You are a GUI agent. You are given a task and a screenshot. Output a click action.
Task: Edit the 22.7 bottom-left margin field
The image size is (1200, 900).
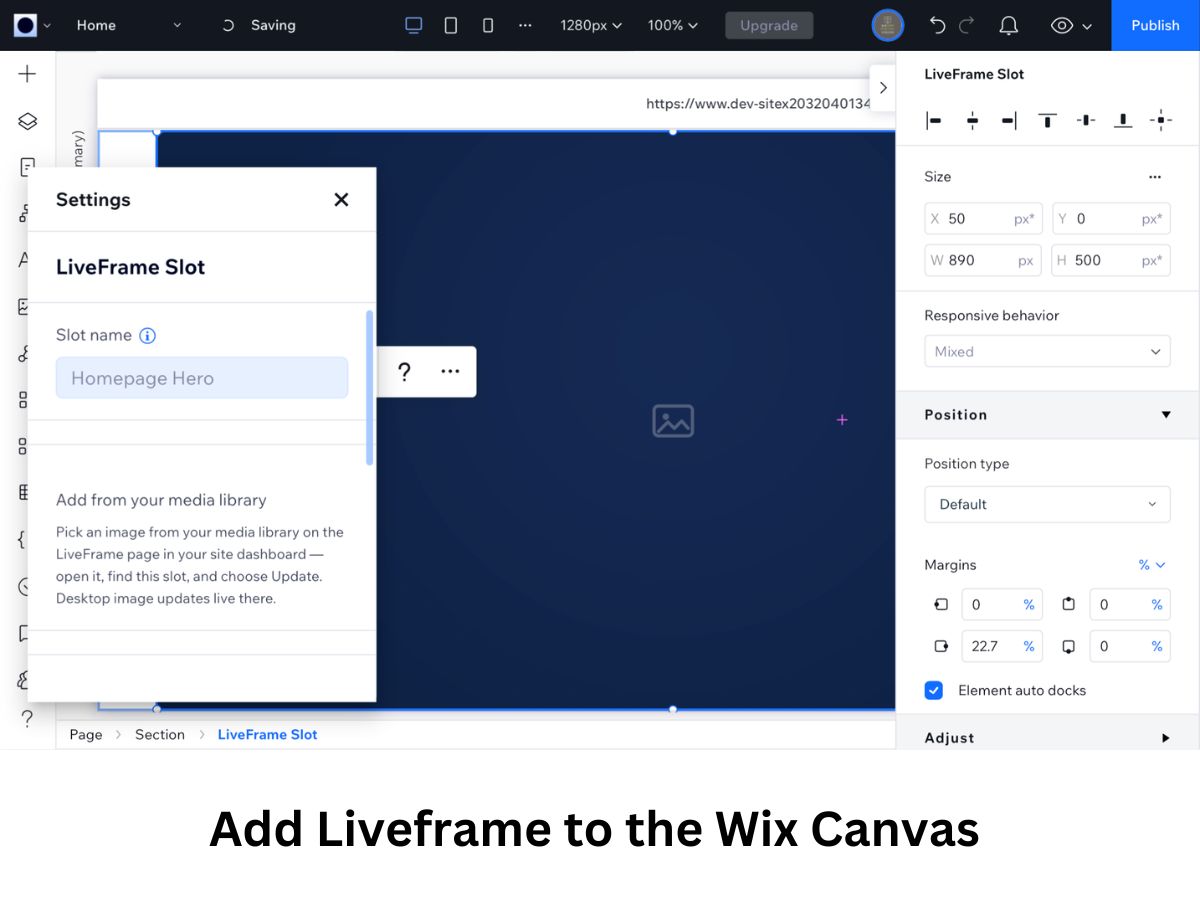pos(1002,646)
